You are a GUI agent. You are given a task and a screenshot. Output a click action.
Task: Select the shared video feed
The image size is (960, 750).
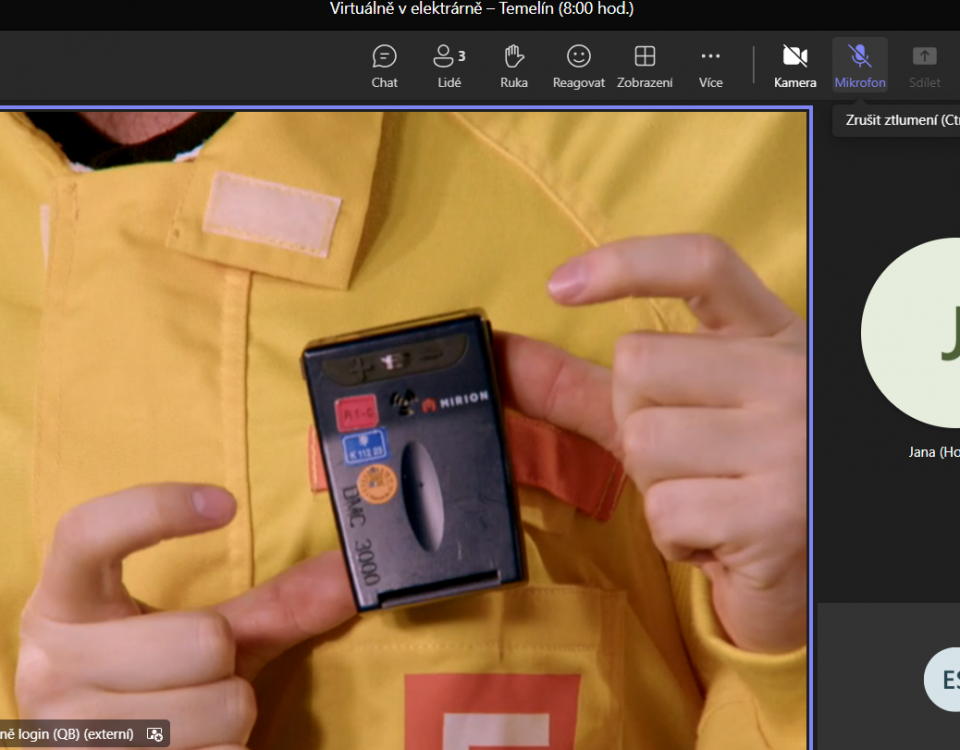click(404, 430)
